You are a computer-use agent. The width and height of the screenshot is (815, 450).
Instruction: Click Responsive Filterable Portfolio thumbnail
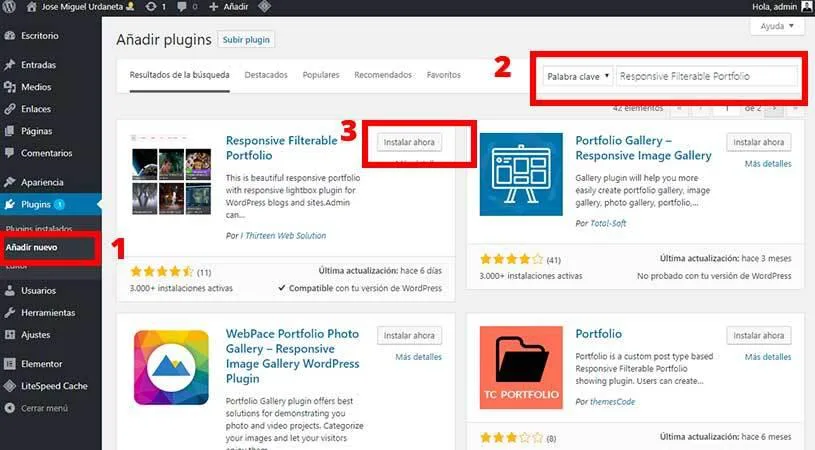(x=171, y=175)
